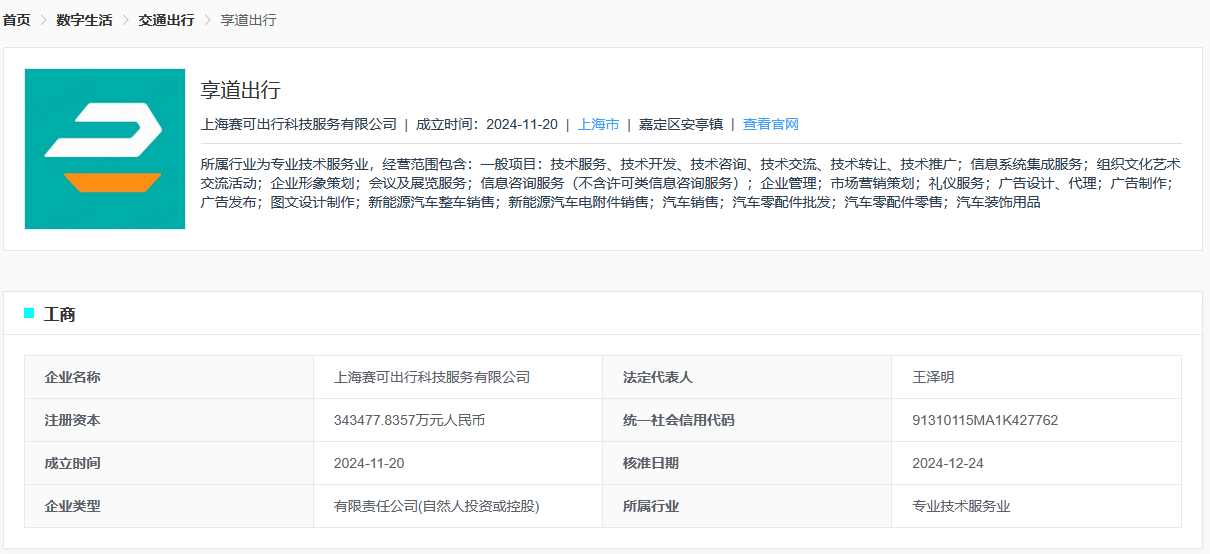The image size is (1210, 554).
Task: Select 专业技术服务业 table value
Action: (961, 507)
